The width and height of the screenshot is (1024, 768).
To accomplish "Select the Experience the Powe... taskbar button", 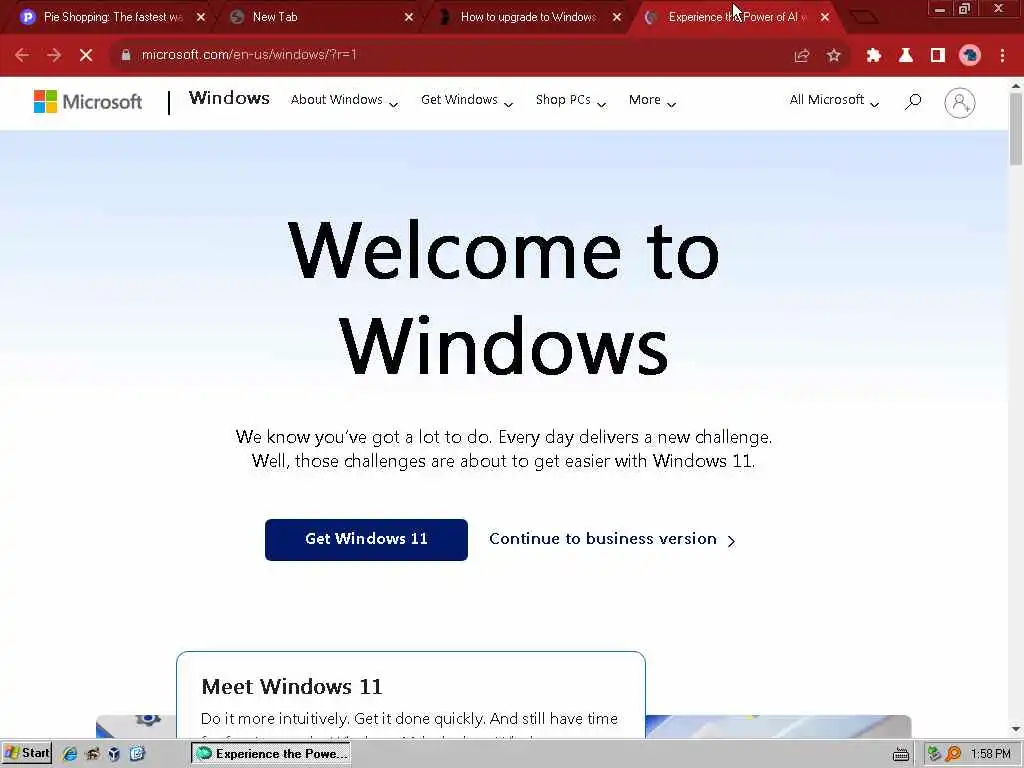I will (x=270, y=754).
